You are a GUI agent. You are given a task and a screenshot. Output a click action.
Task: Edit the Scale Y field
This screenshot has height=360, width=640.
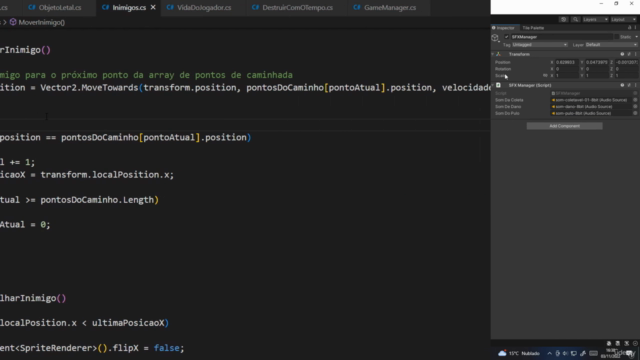[597, 76]
